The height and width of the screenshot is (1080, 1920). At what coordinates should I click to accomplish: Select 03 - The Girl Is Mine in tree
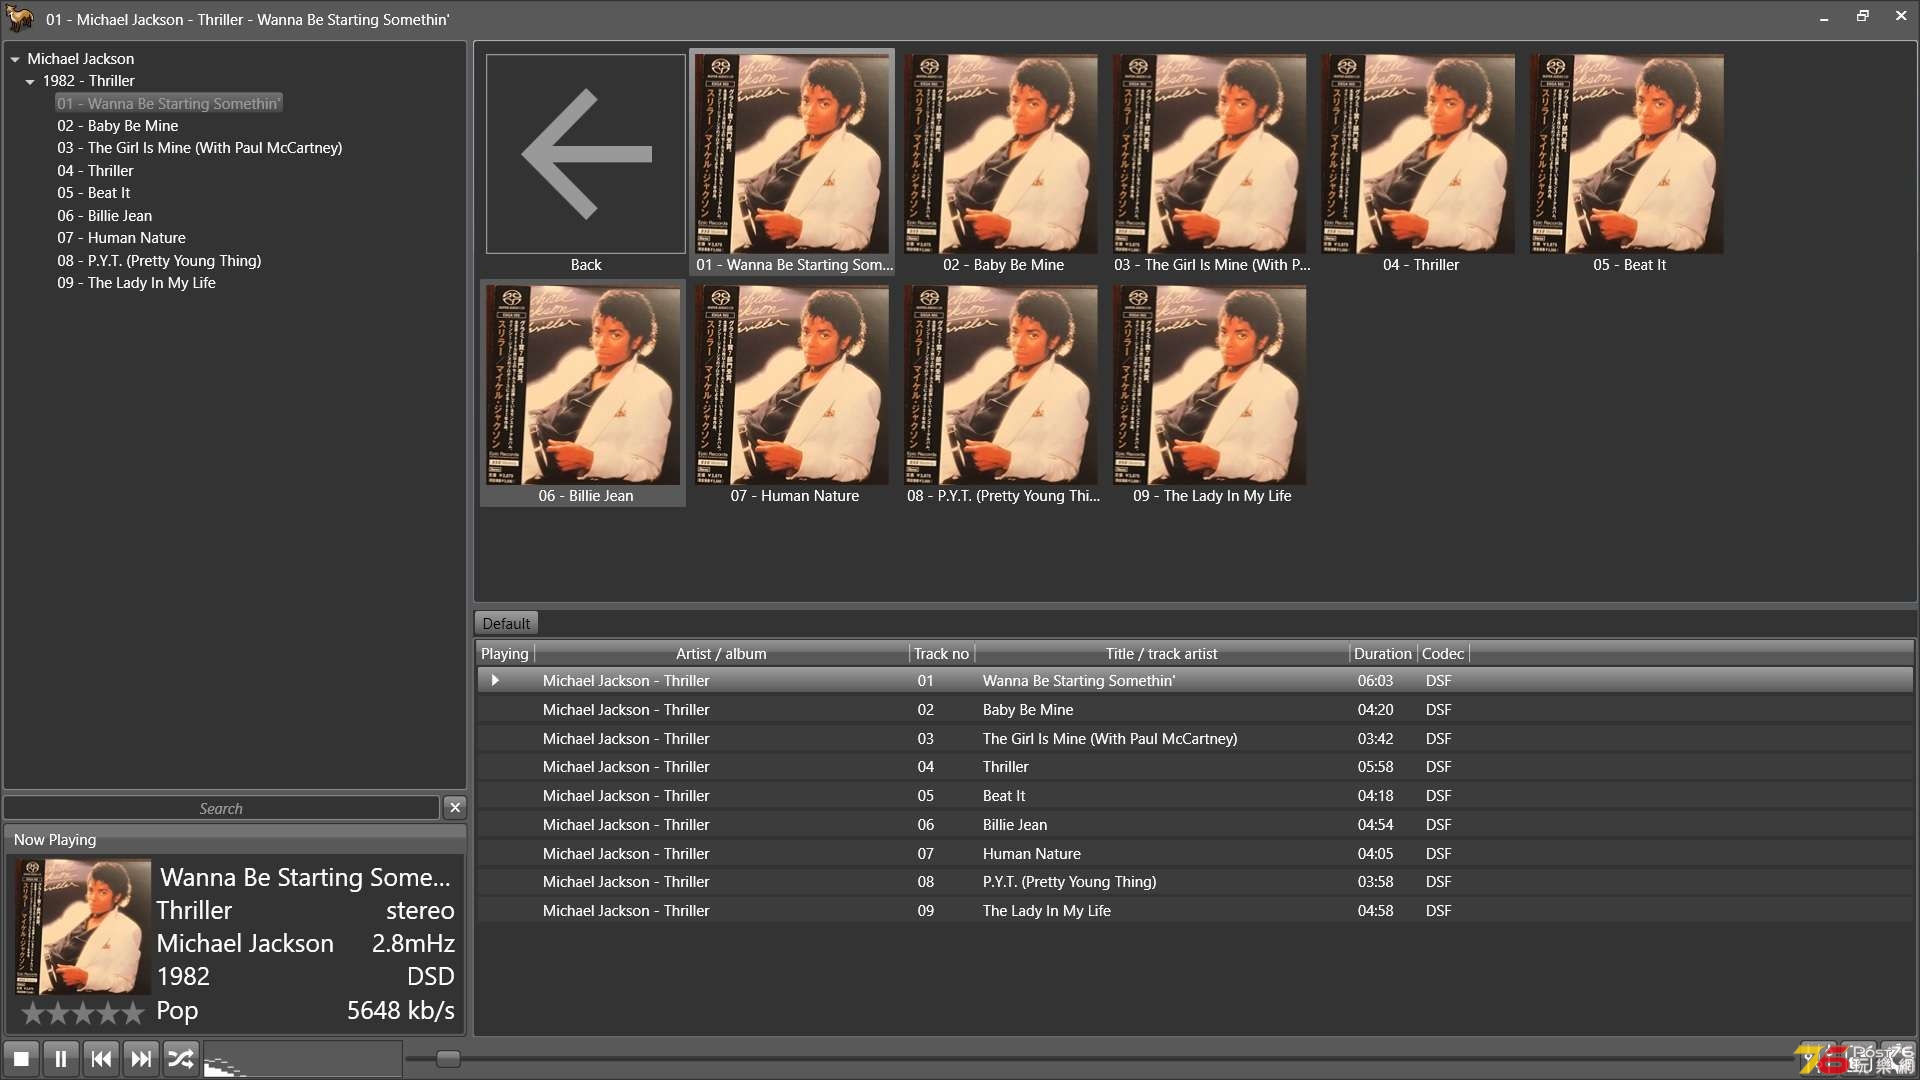click(200, 148)
